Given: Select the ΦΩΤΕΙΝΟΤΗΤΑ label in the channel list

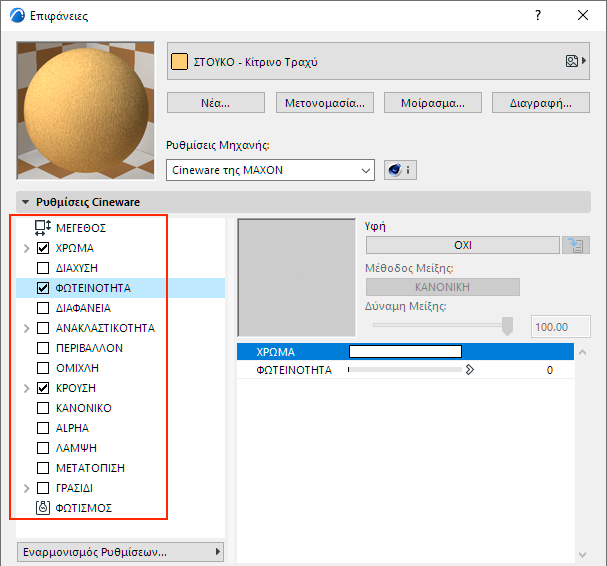Looking at the screenshot, I should [93, 288].
